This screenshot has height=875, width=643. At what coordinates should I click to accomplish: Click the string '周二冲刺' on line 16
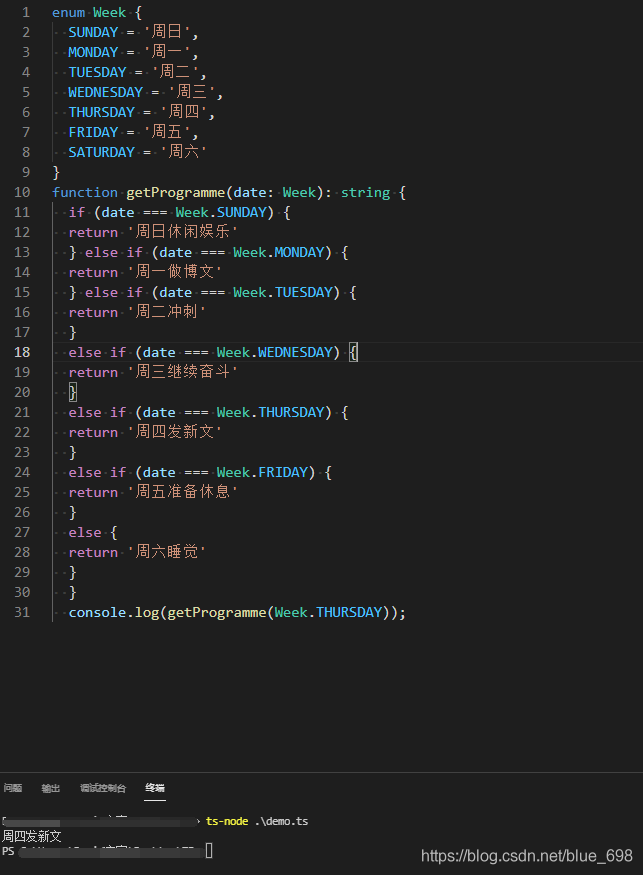pyautogui.click(x=166, y=311)
